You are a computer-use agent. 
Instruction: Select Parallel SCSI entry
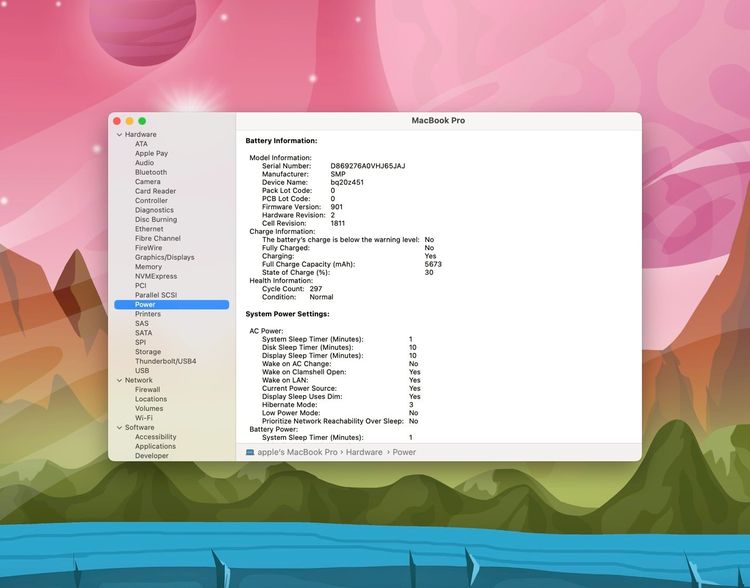click(x=155, y=295)
